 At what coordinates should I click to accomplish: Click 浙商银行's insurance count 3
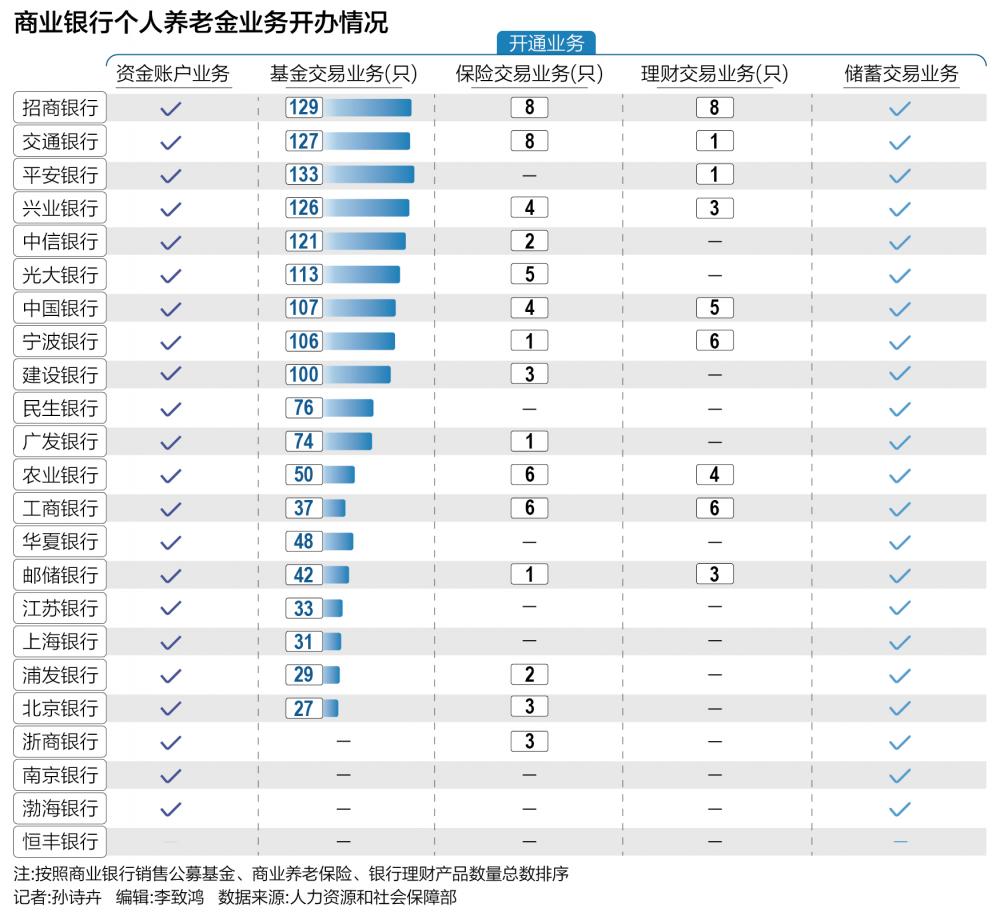pos(529,741)
